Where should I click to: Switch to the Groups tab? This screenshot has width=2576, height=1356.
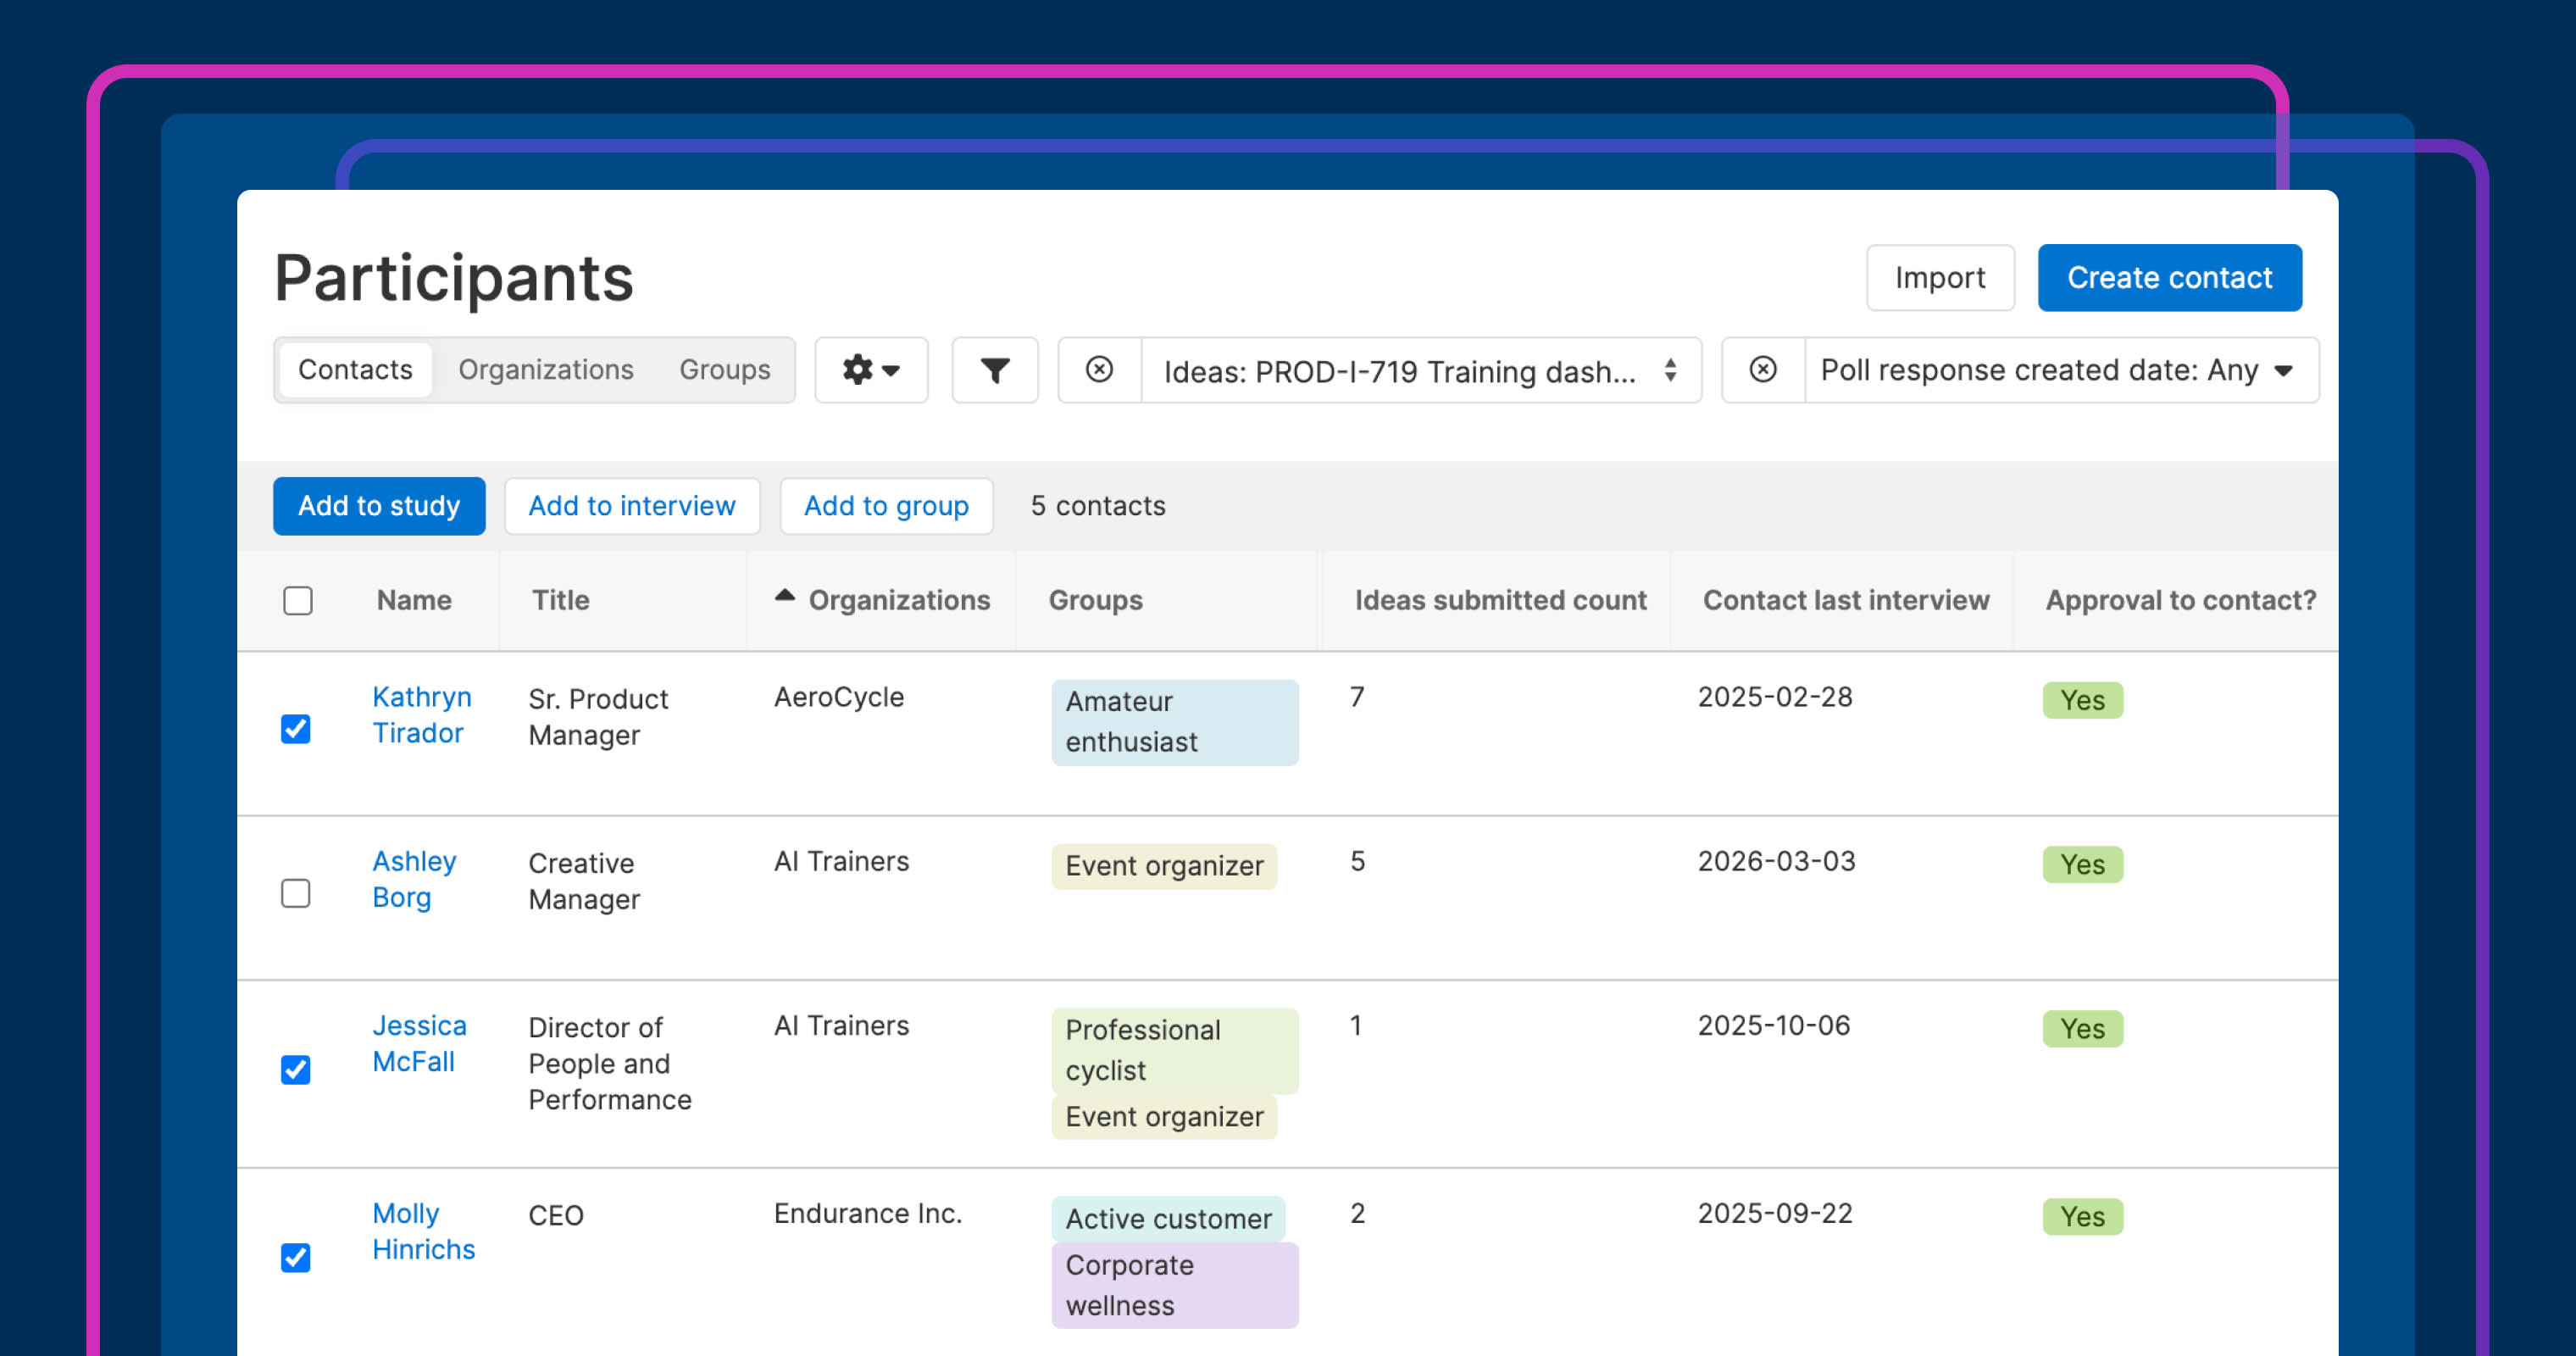tap(724, 369)
